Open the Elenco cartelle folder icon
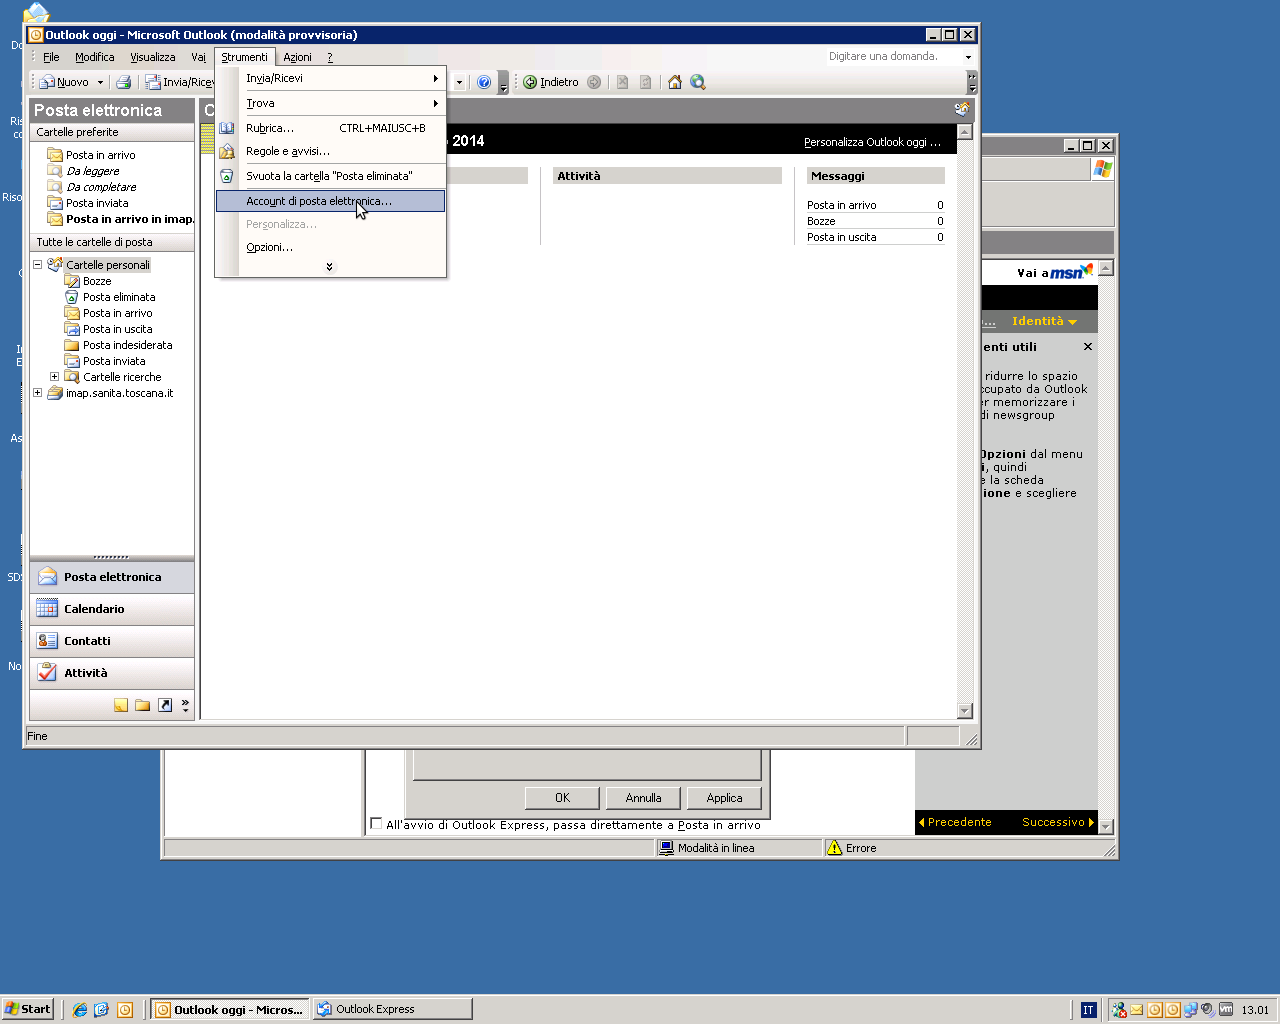The image size is (1280, 1024). click(x=143, y=705)
